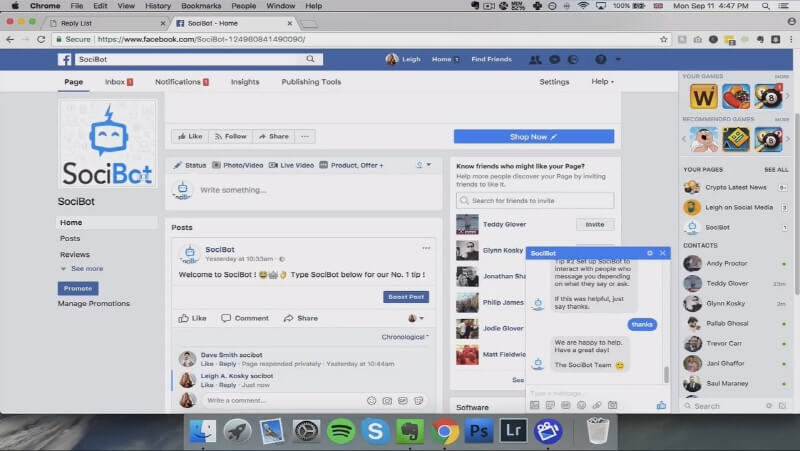This screenshot has height=451, width=800.
Task: Click the Boost Post button
Action: [406, 297]
